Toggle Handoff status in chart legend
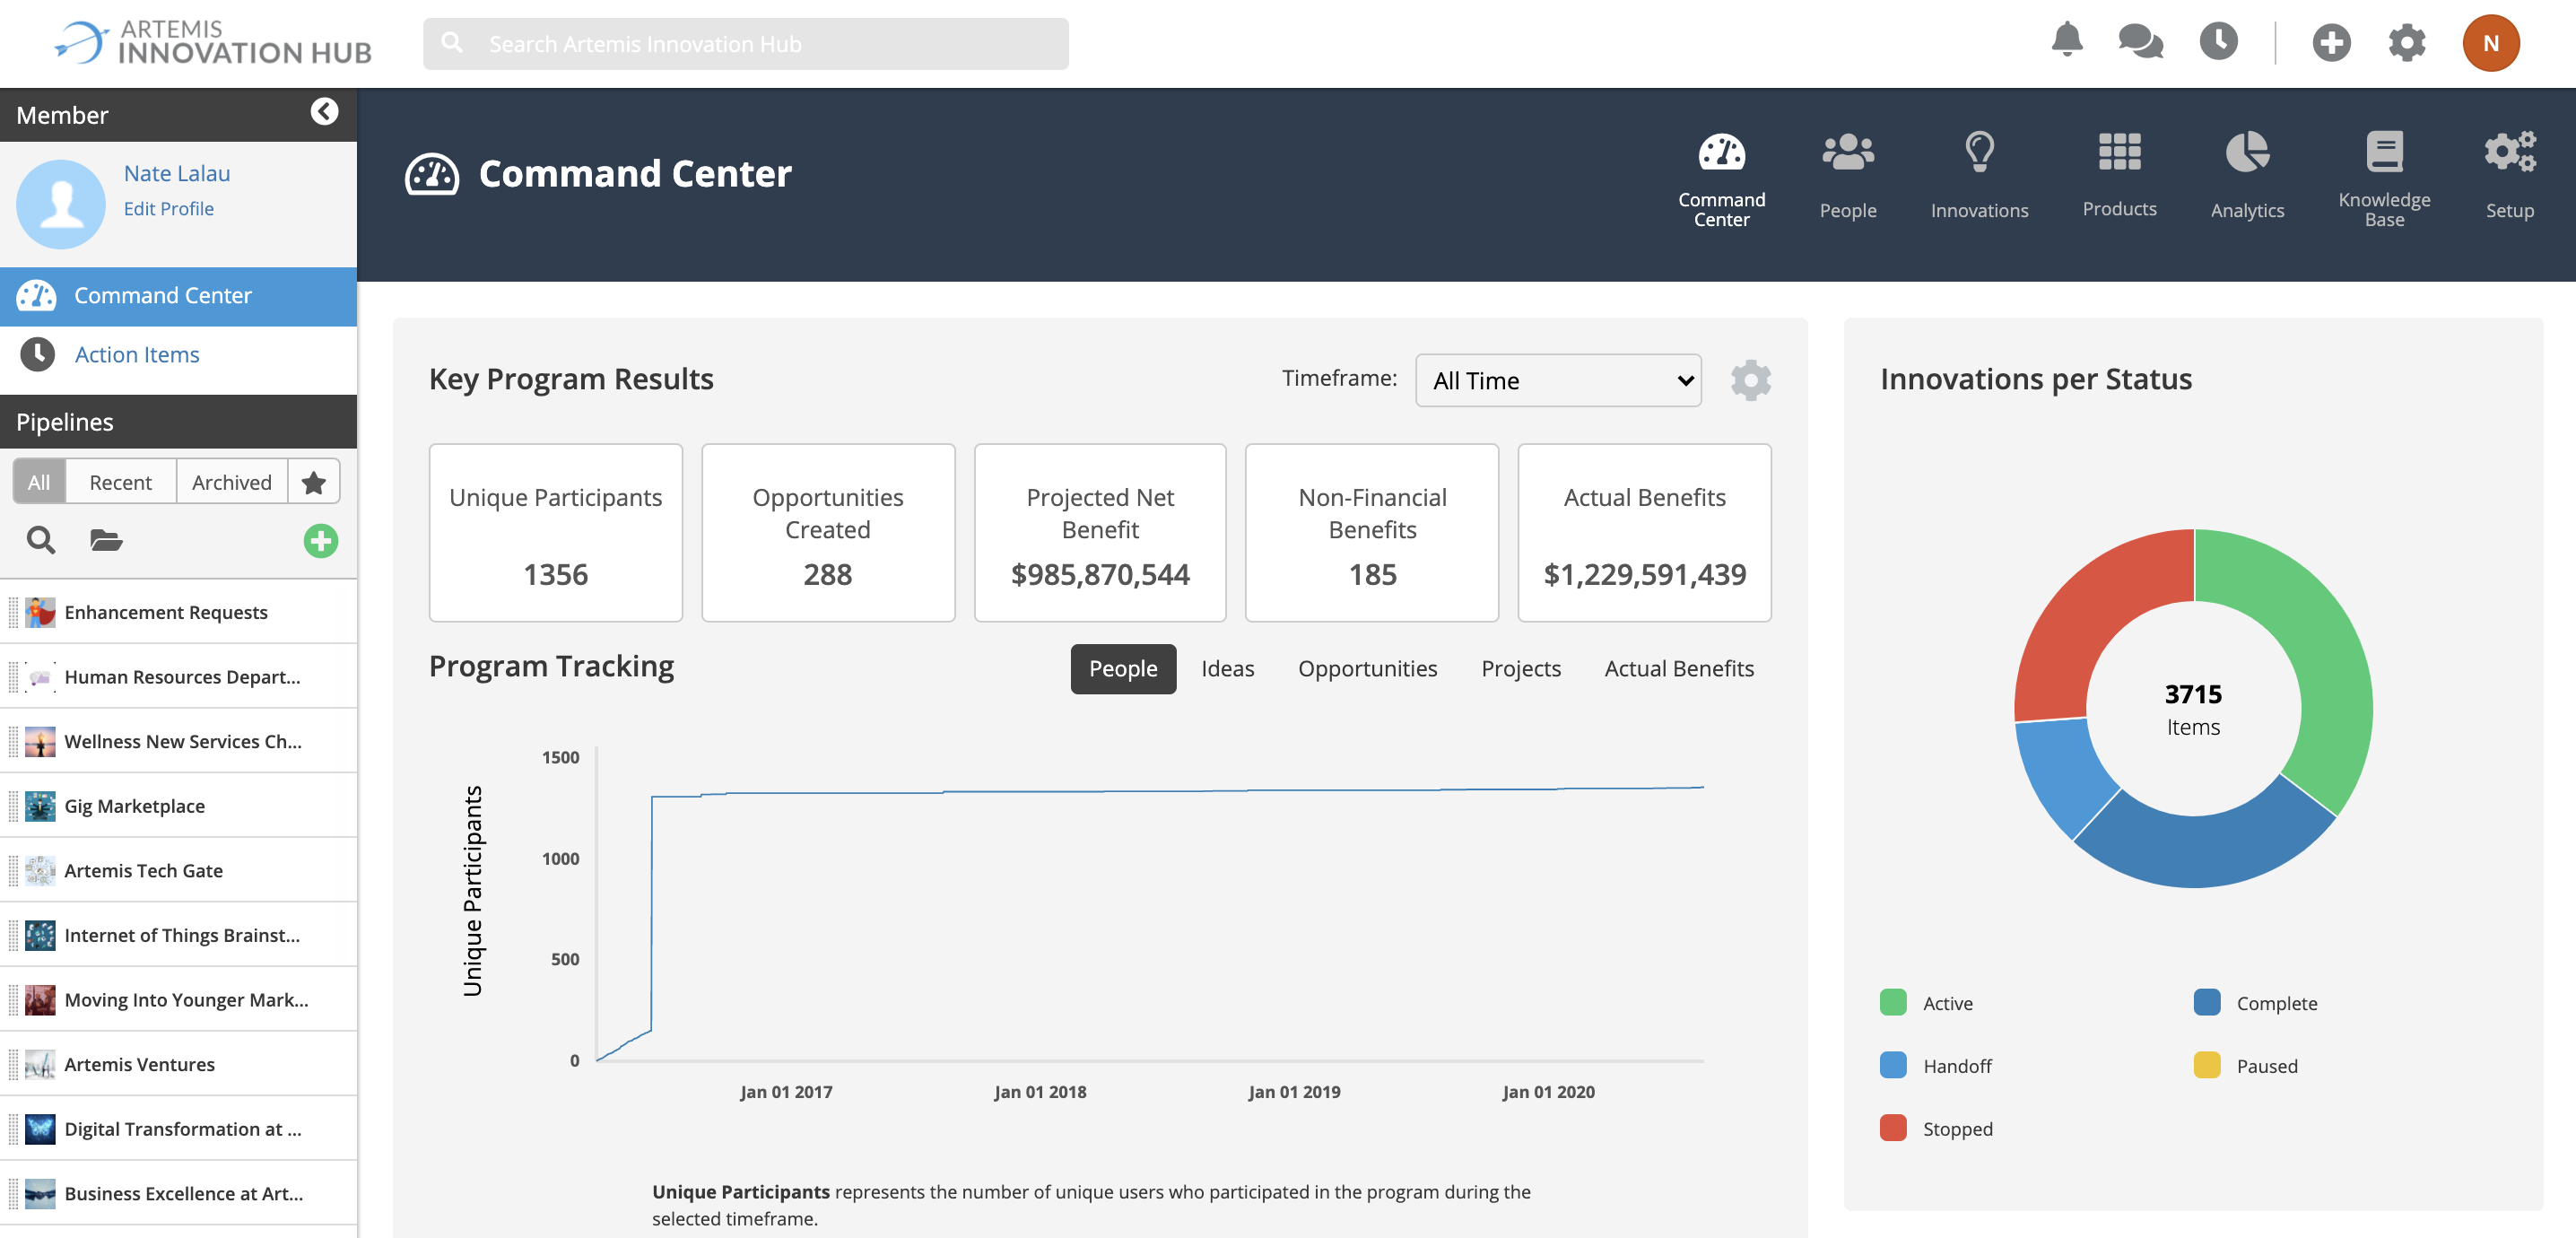The image size is (2576, 1238). 1936,1065
